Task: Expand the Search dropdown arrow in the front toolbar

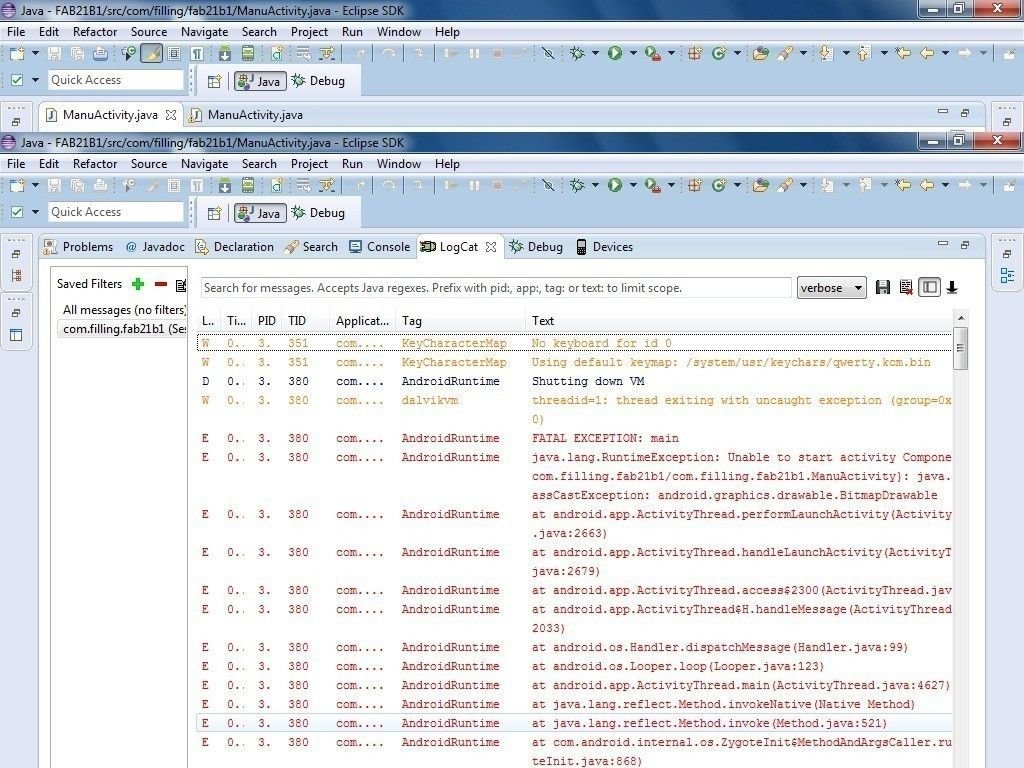Action: coord(803,185)
